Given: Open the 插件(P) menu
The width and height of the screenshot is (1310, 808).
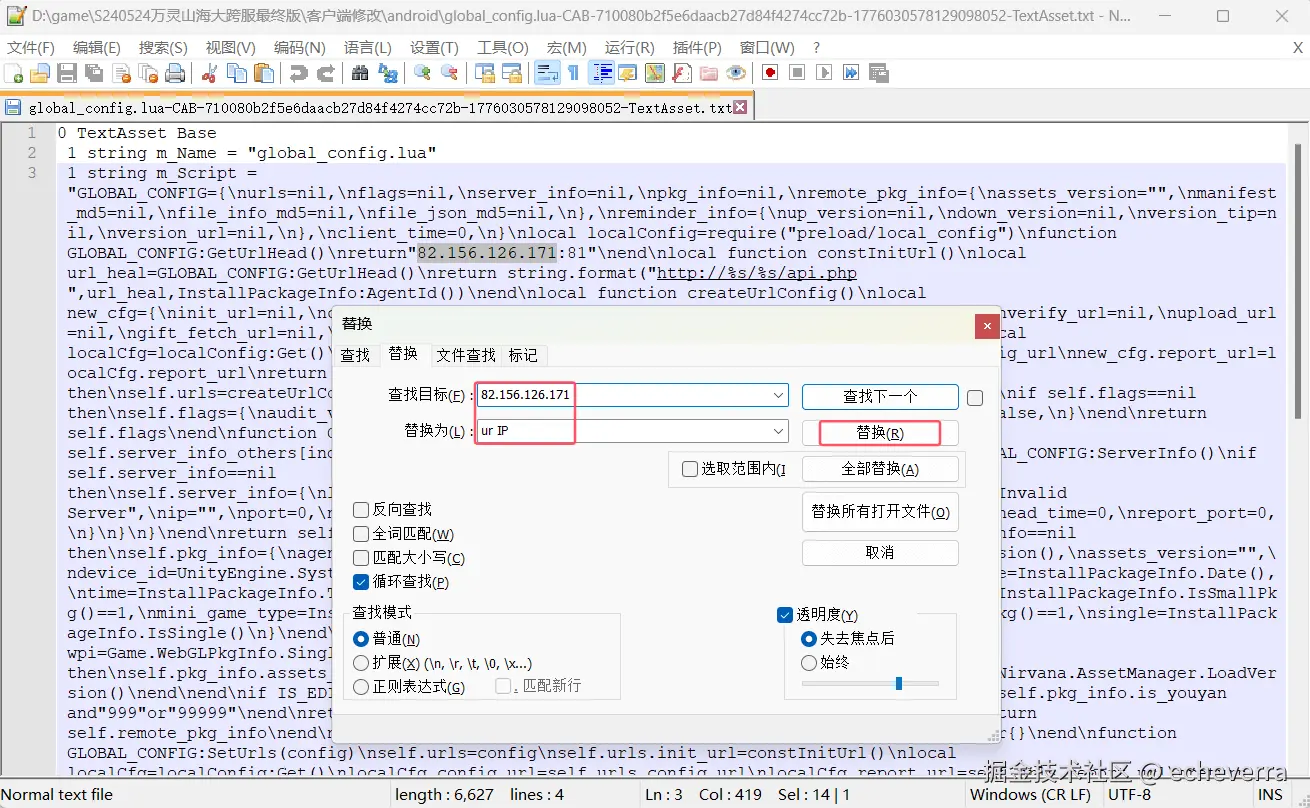Looking at the screenshot, I should [x=697, y=48].
